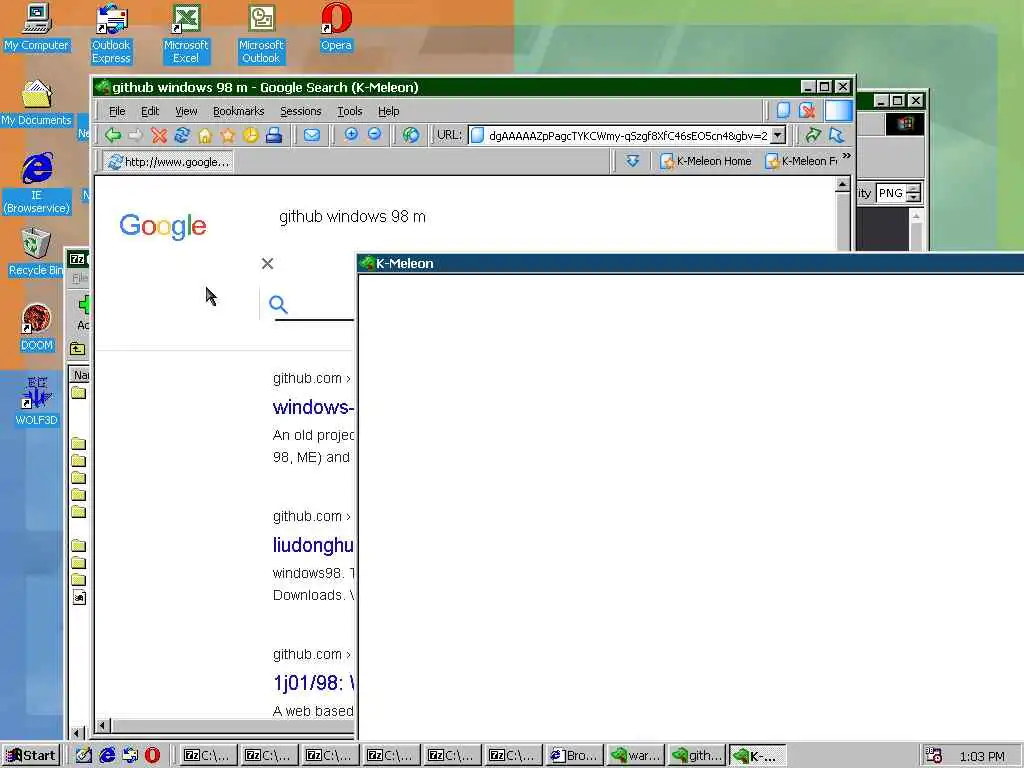Open the 'liudonghu' search result link
Viewport: 1024px width, 768px height.
pyautogui.click(x=313, y=545)
